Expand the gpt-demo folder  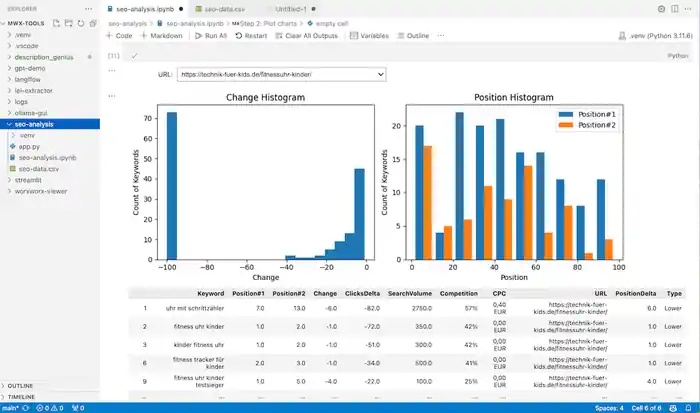9,68
